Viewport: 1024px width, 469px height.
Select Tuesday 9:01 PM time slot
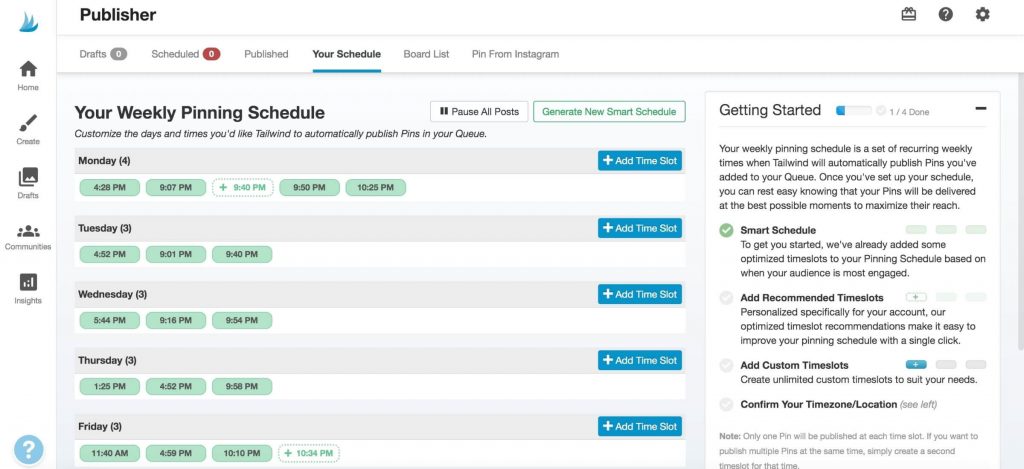pos(176,255)
